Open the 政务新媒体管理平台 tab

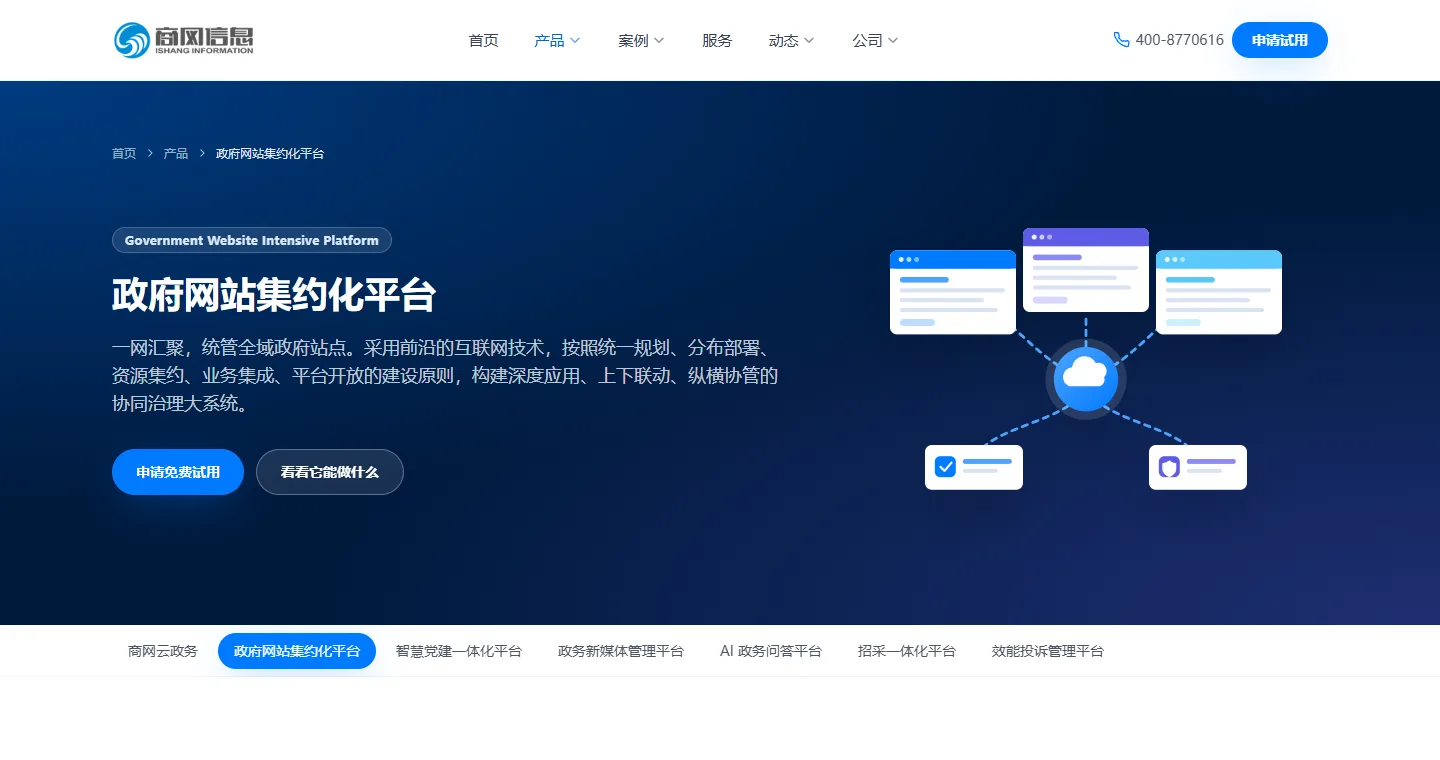[x=621, y=651]
